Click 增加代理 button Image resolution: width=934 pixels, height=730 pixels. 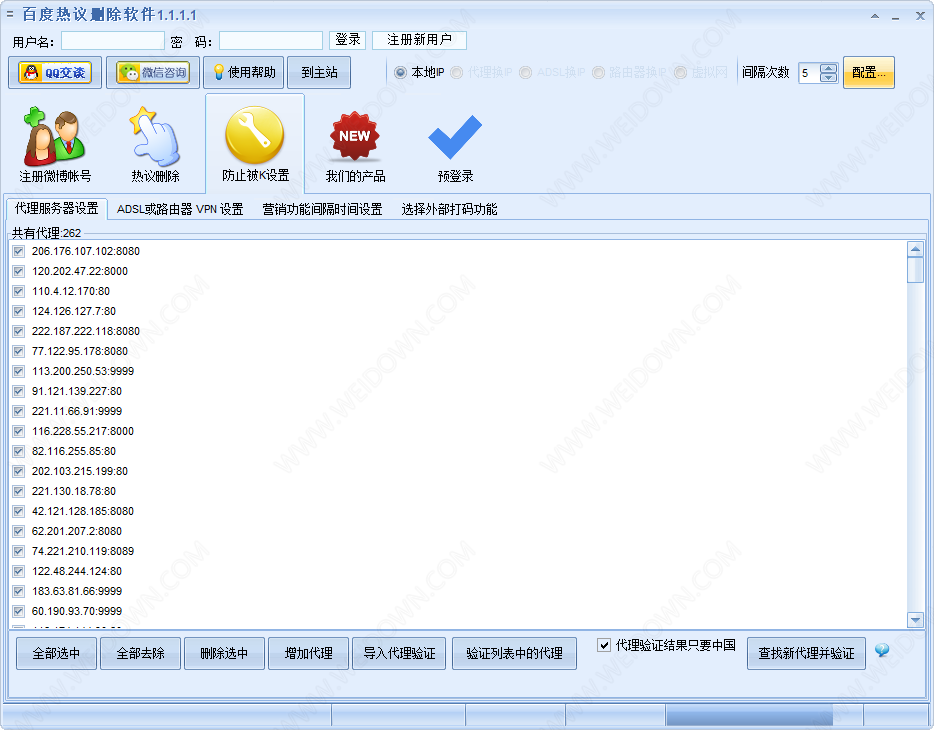tap(308, 653)
